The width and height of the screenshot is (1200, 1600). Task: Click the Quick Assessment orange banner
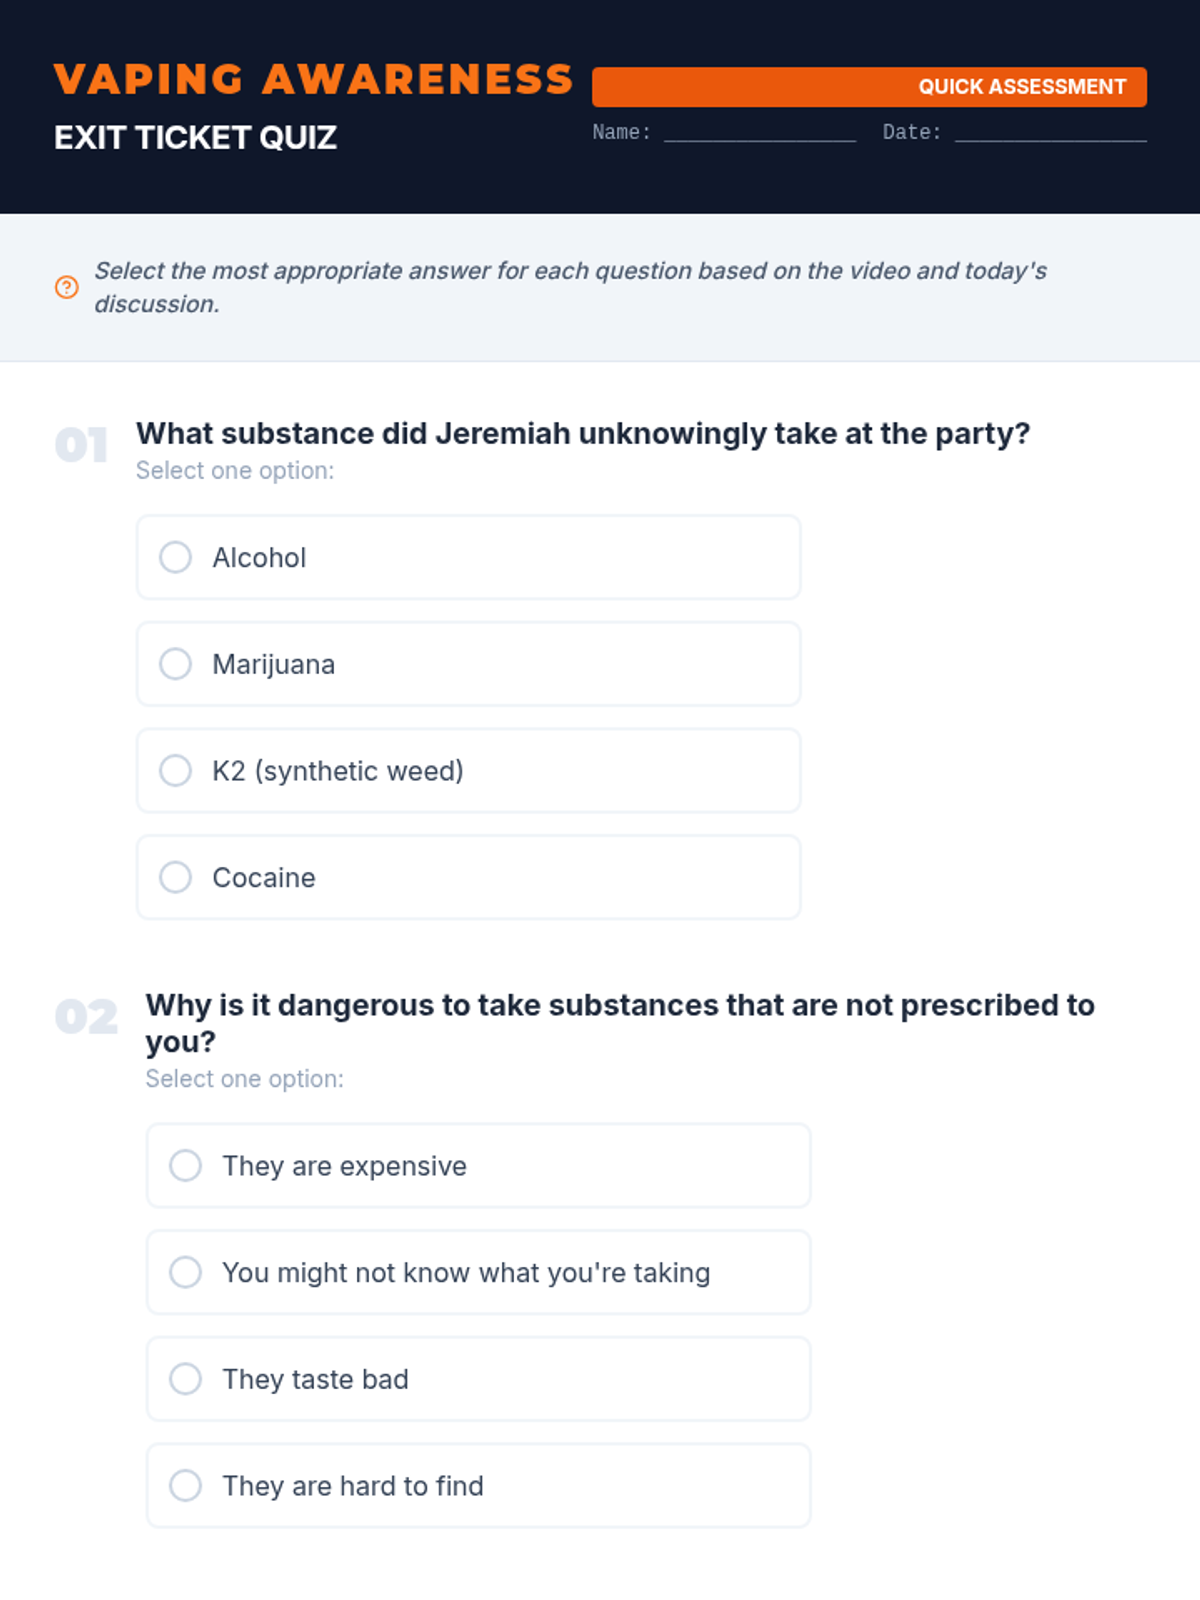[868, 87]
